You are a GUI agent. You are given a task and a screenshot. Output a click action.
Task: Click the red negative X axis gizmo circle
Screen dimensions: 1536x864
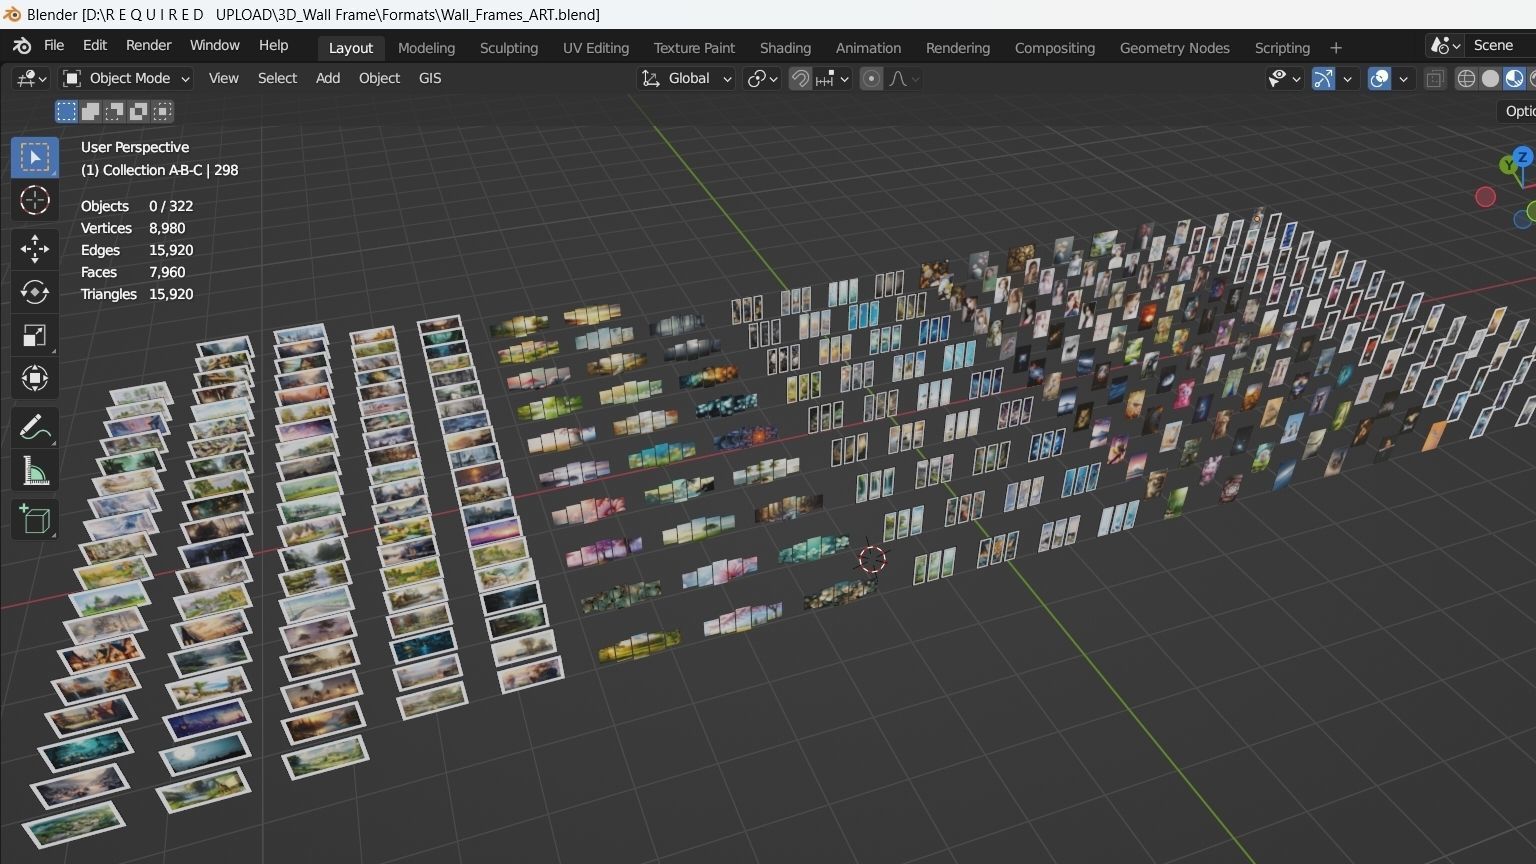coord(1485,197)
